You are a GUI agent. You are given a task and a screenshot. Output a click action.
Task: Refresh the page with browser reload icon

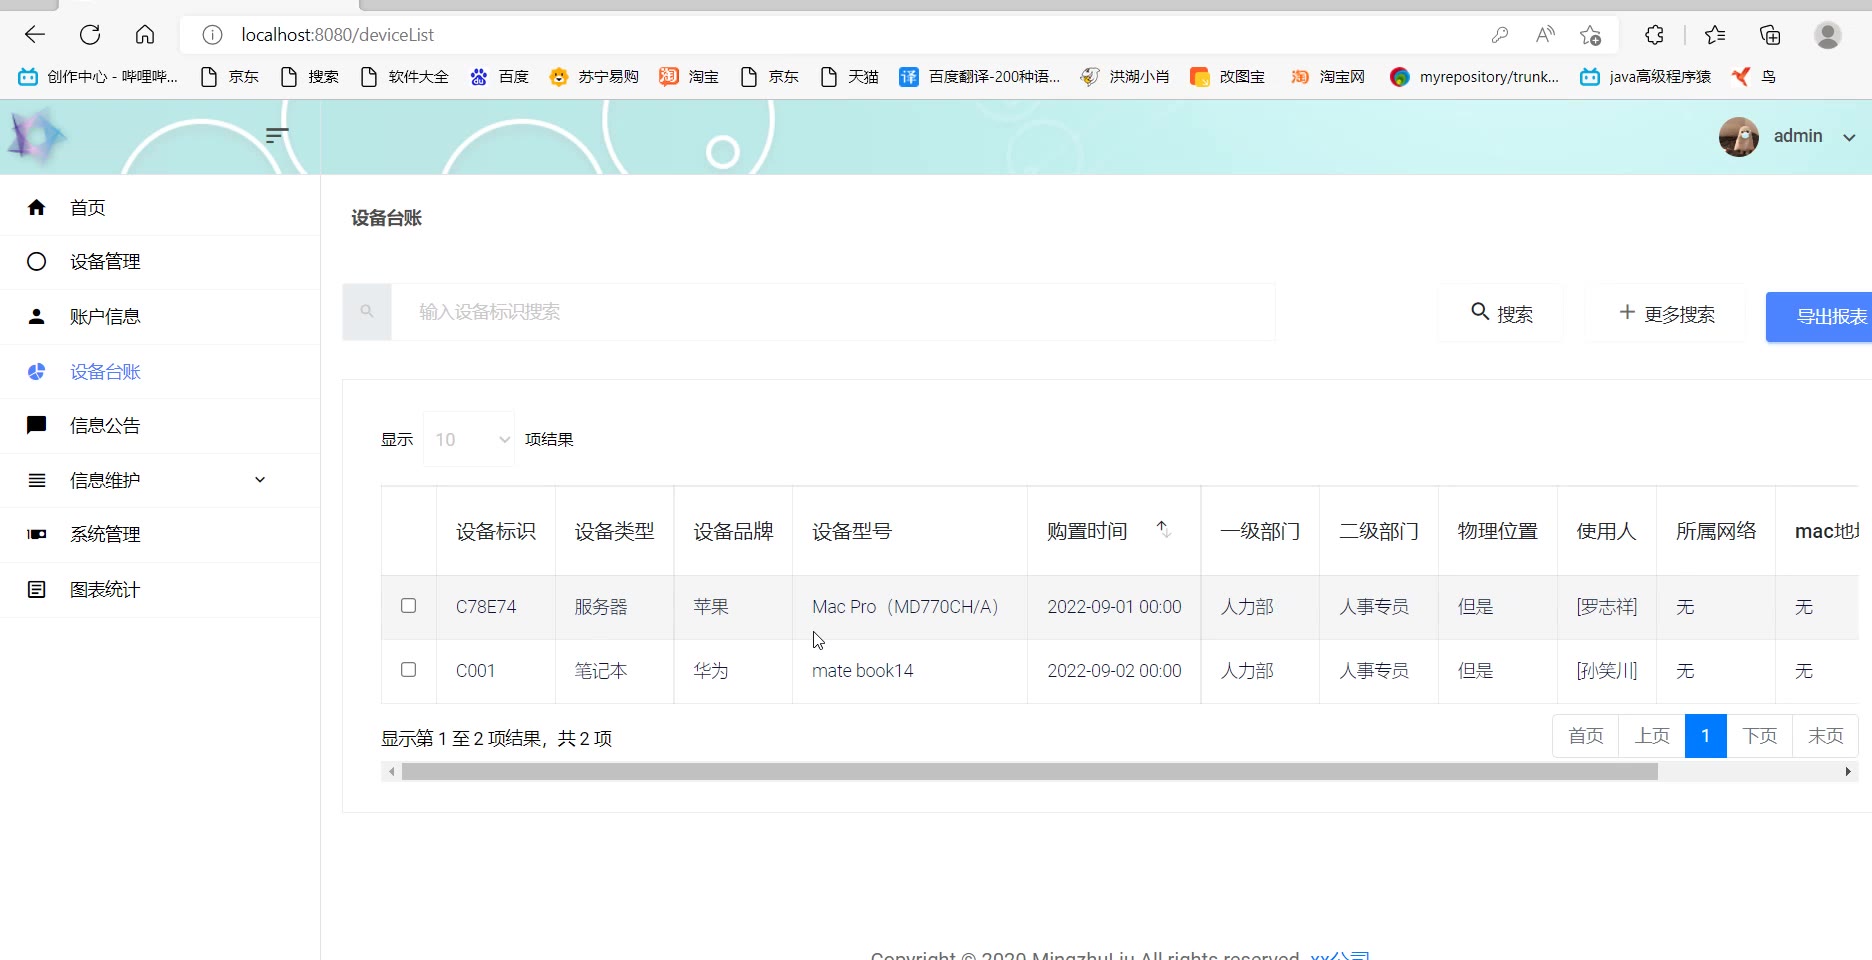90,35
